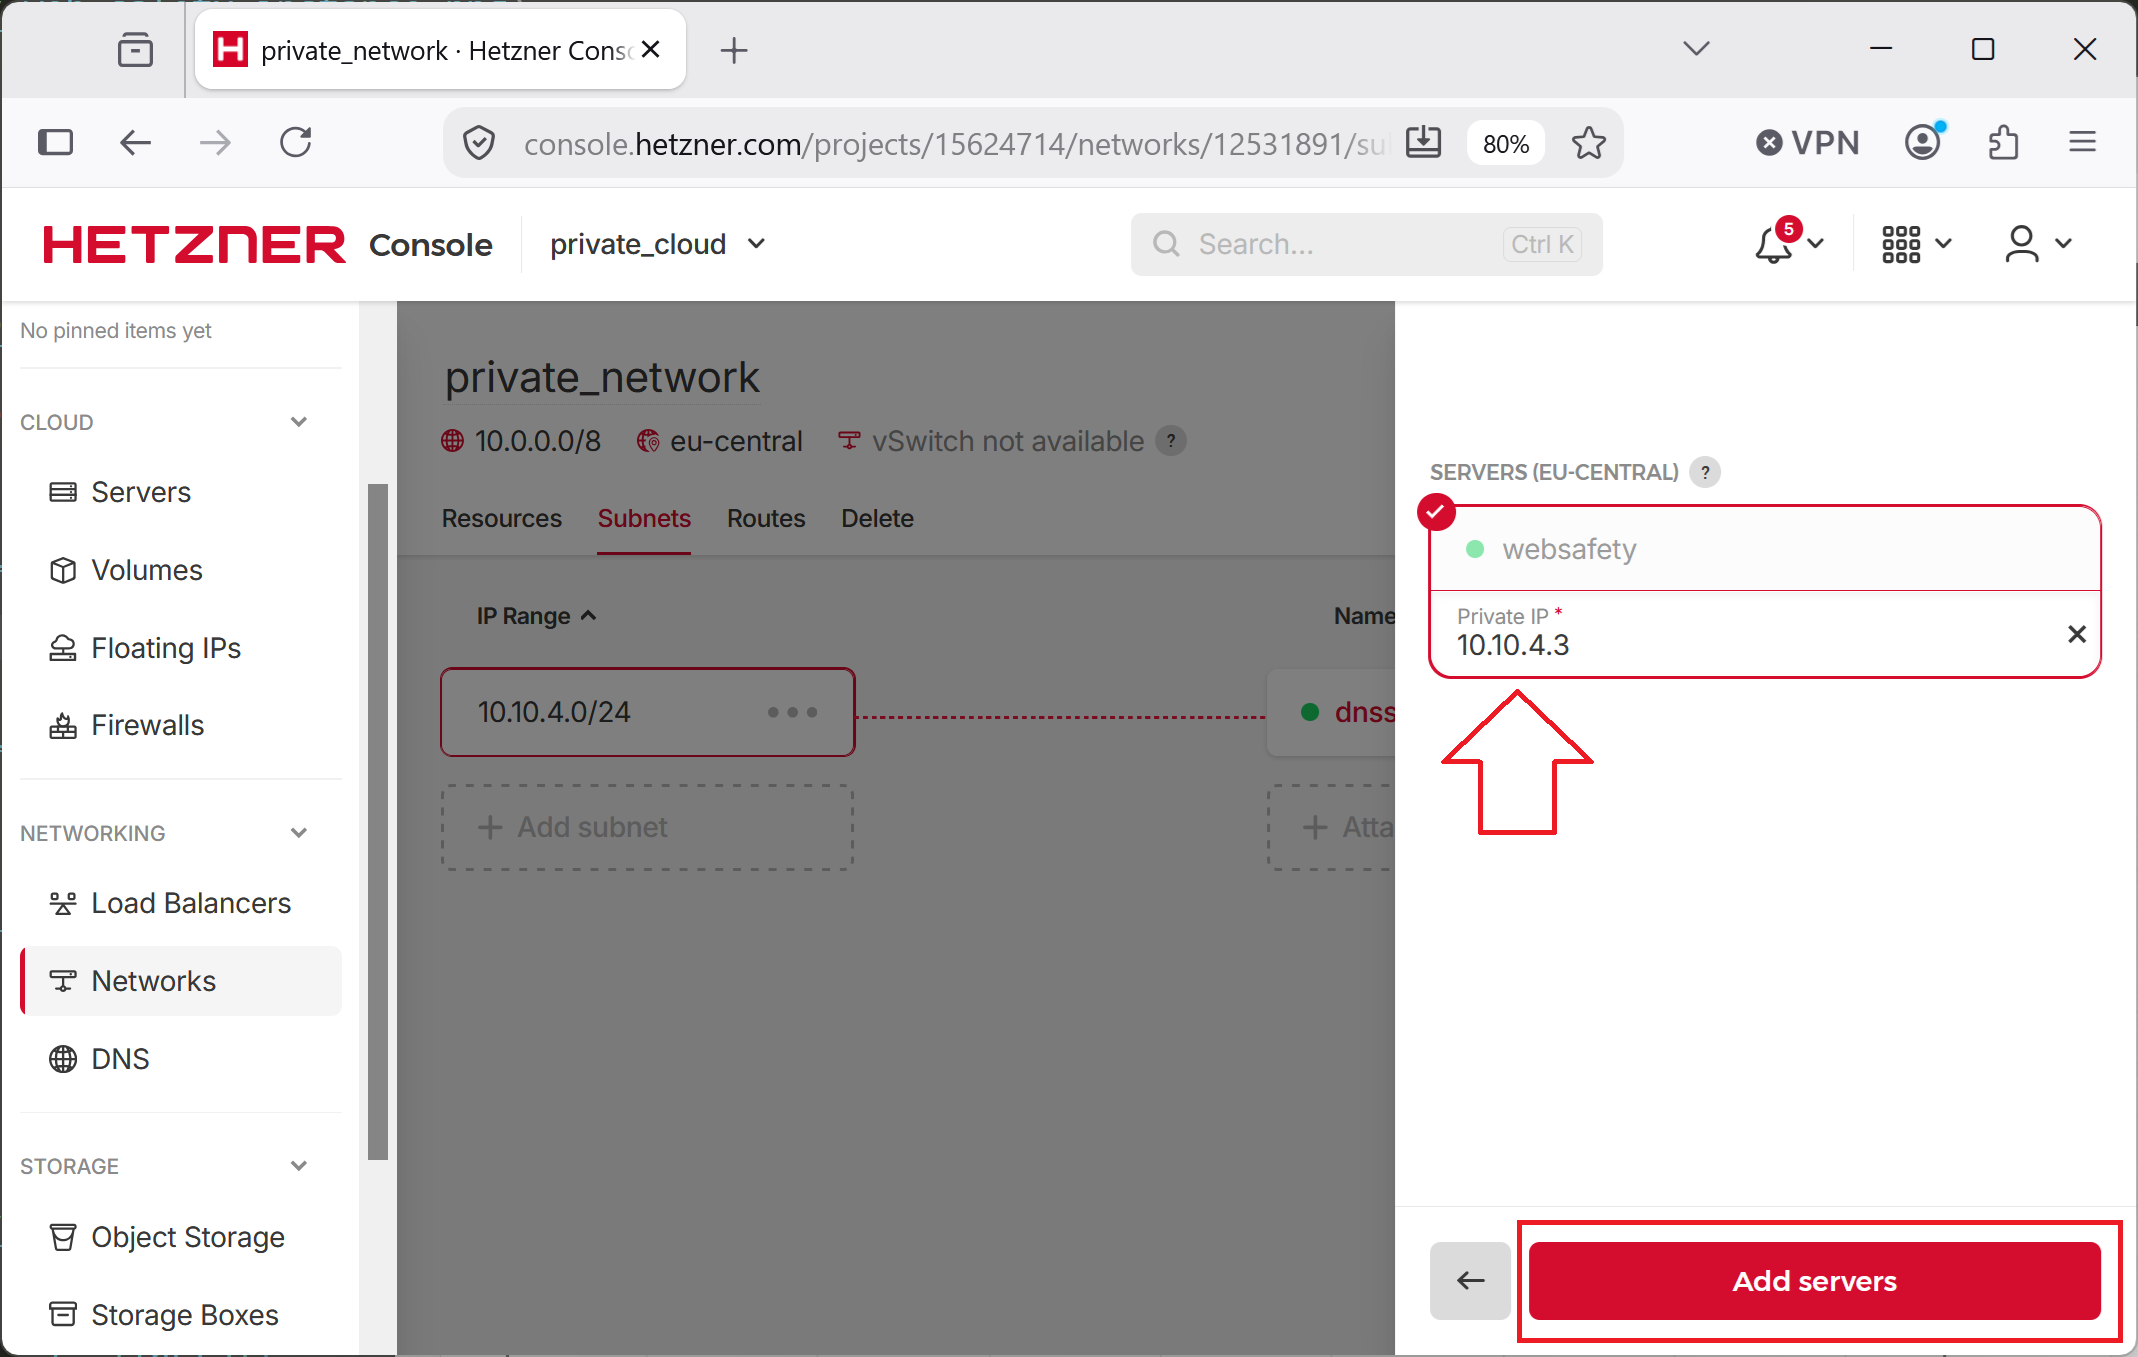
Task: Click the 80% zoom level indicator
Action: (1506, 144)
